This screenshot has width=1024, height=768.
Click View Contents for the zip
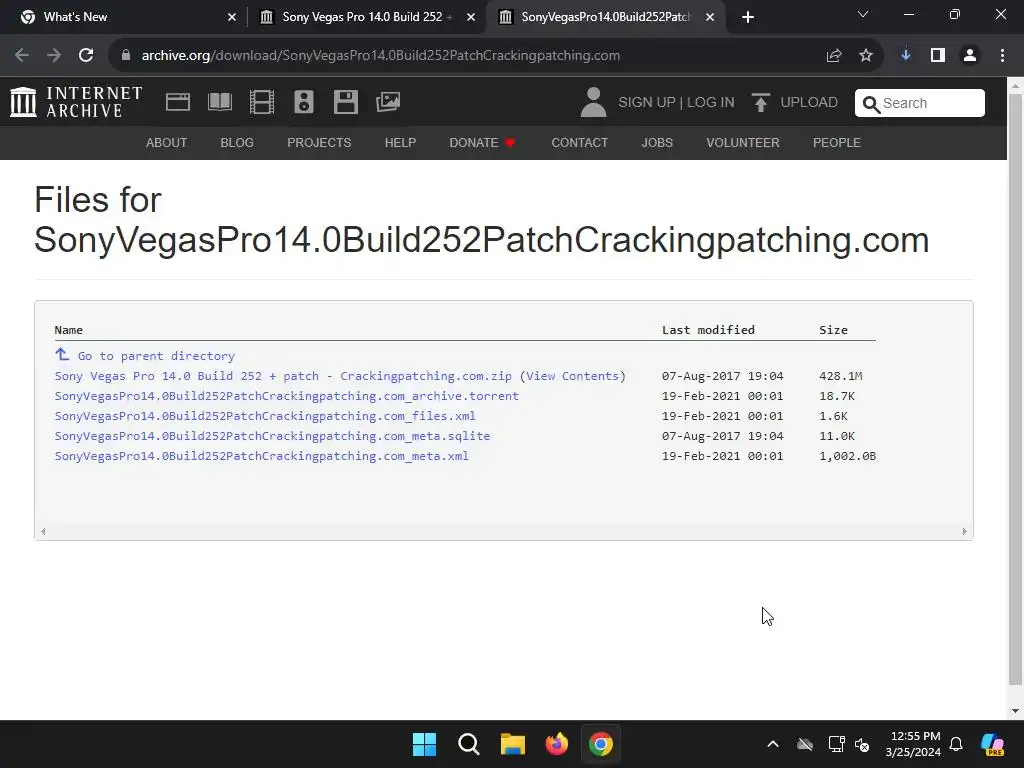click(573, 376)
